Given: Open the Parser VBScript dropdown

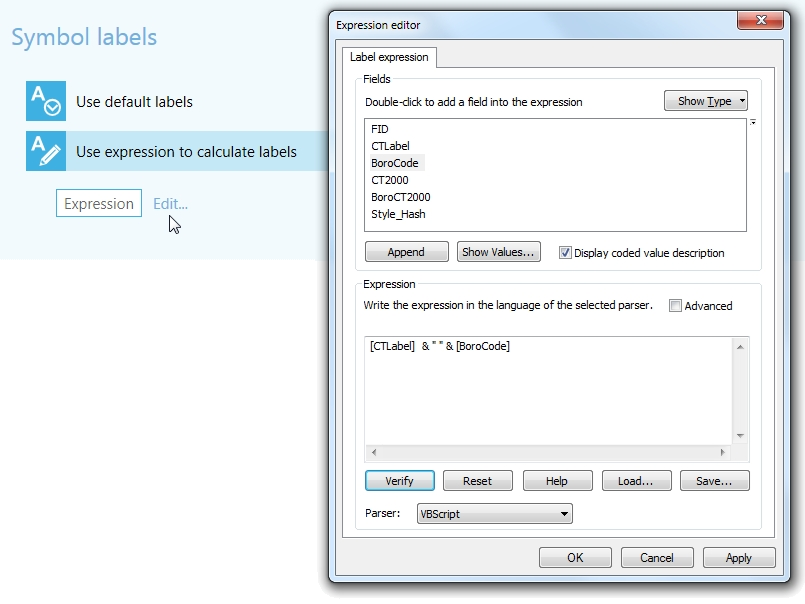Looking at the screenshot, I should point(495,514).
